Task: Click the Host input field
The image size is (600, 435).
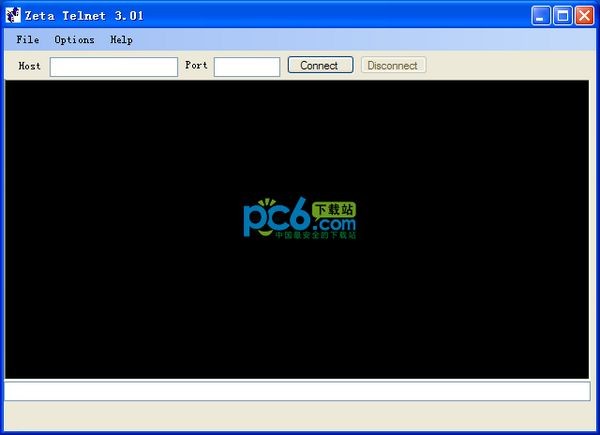Action: (114, 67)
